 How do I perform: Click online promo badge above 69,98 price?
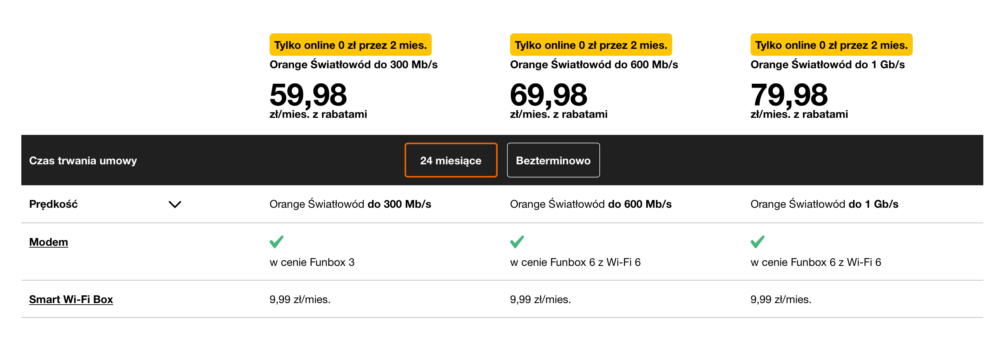[591, 45]
